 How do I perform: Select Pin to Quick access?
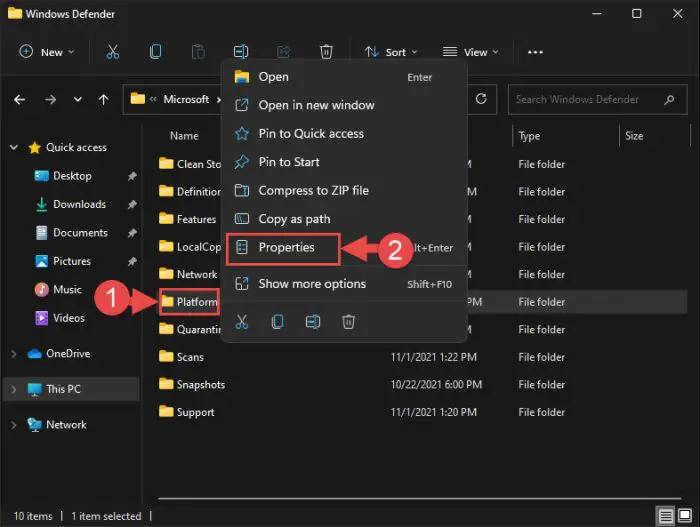[344, 134]
